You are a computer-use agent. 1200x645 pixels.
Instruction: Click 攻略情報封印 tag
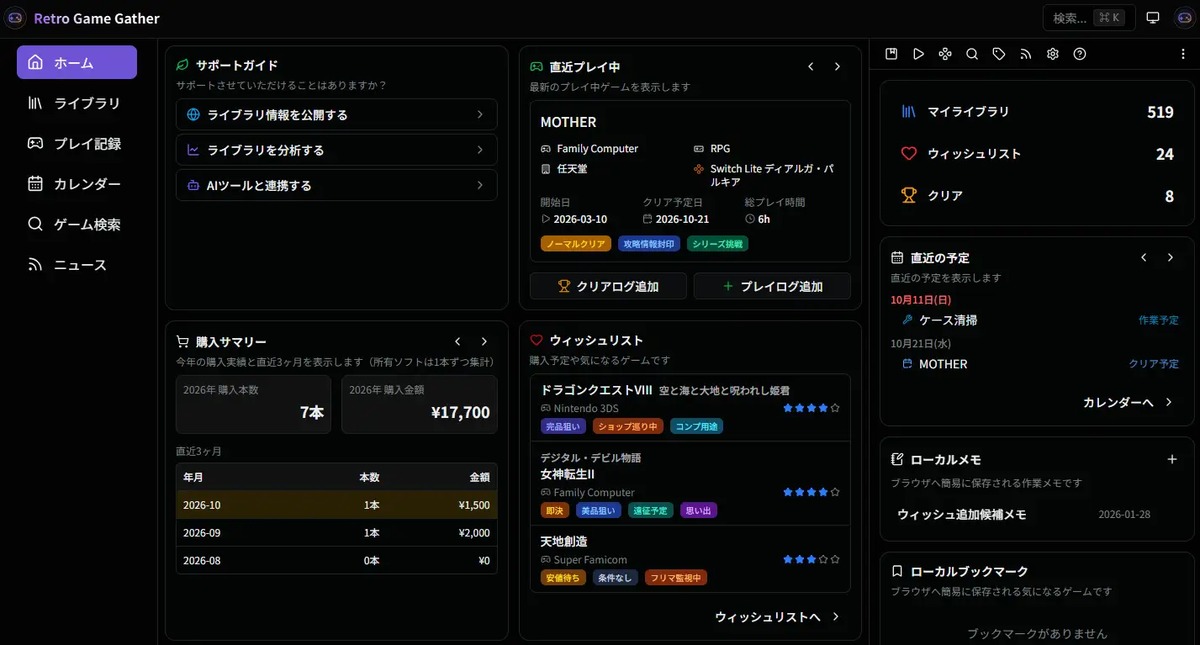(649, 243)
